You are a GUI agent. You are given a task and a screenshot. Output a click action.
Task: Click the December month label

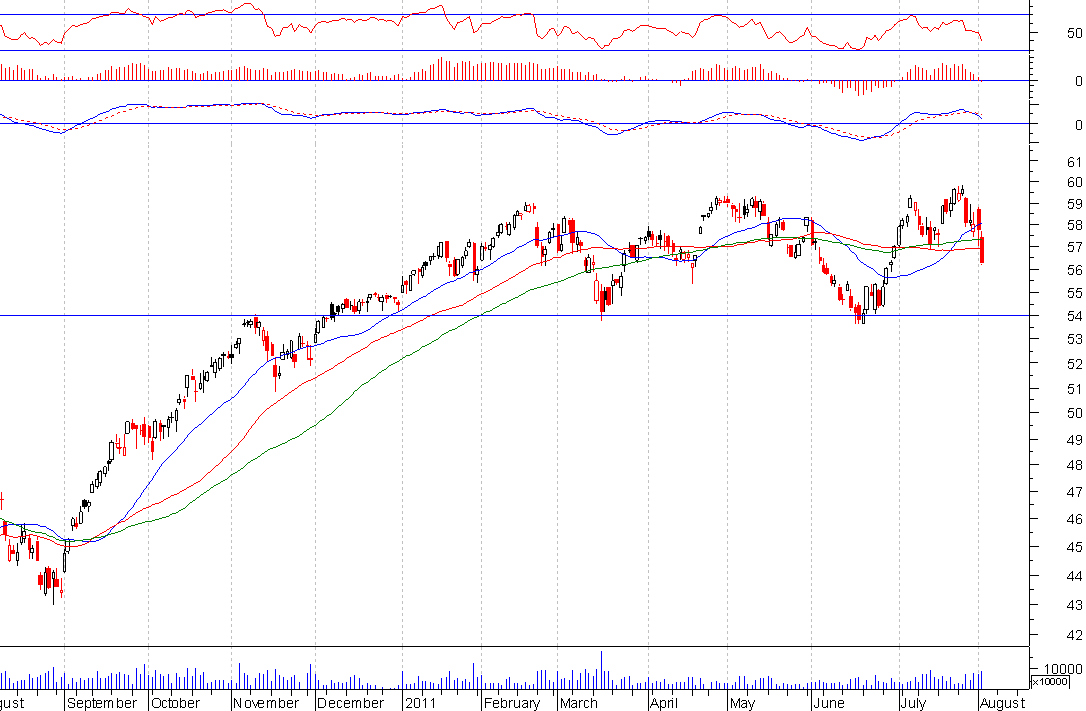tap(350, 703)
